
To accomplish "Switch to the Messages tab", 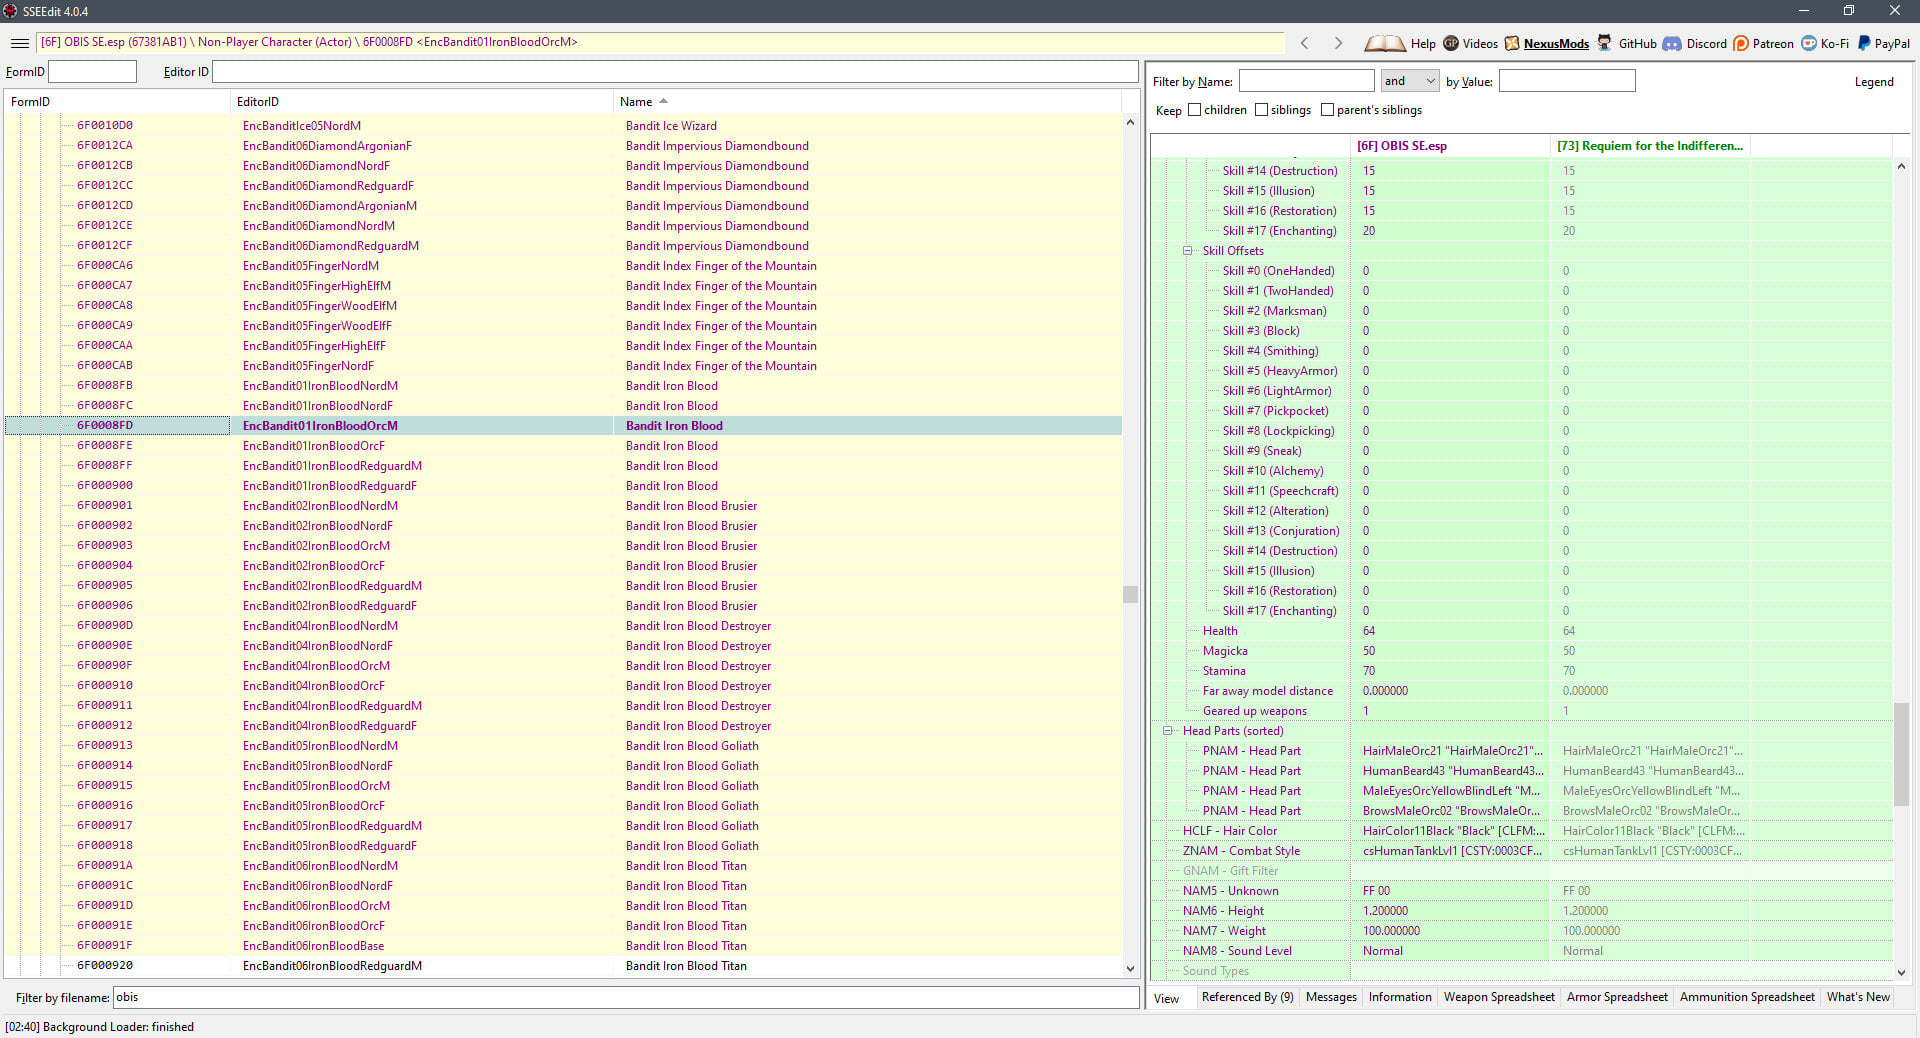I will tap(1331, 997).
